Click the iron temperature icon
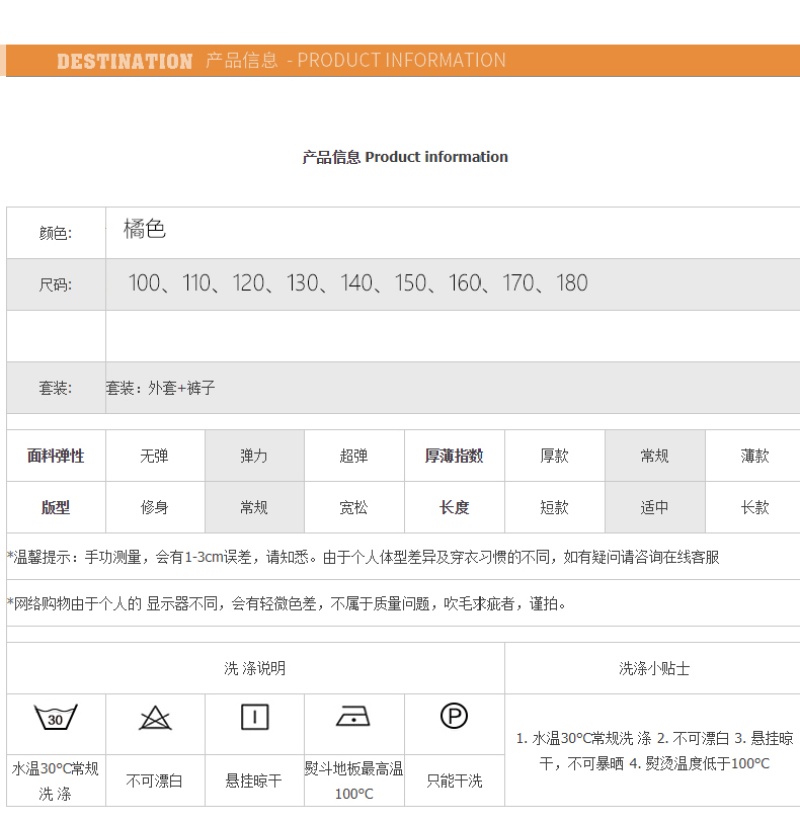The width and height of the screenshot is (800, 822). 353,716
